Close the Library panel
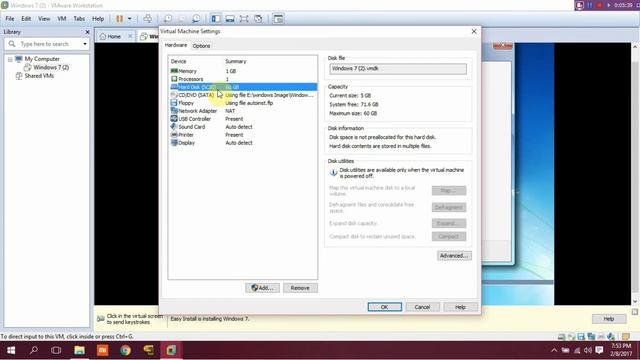 (87, 32)
